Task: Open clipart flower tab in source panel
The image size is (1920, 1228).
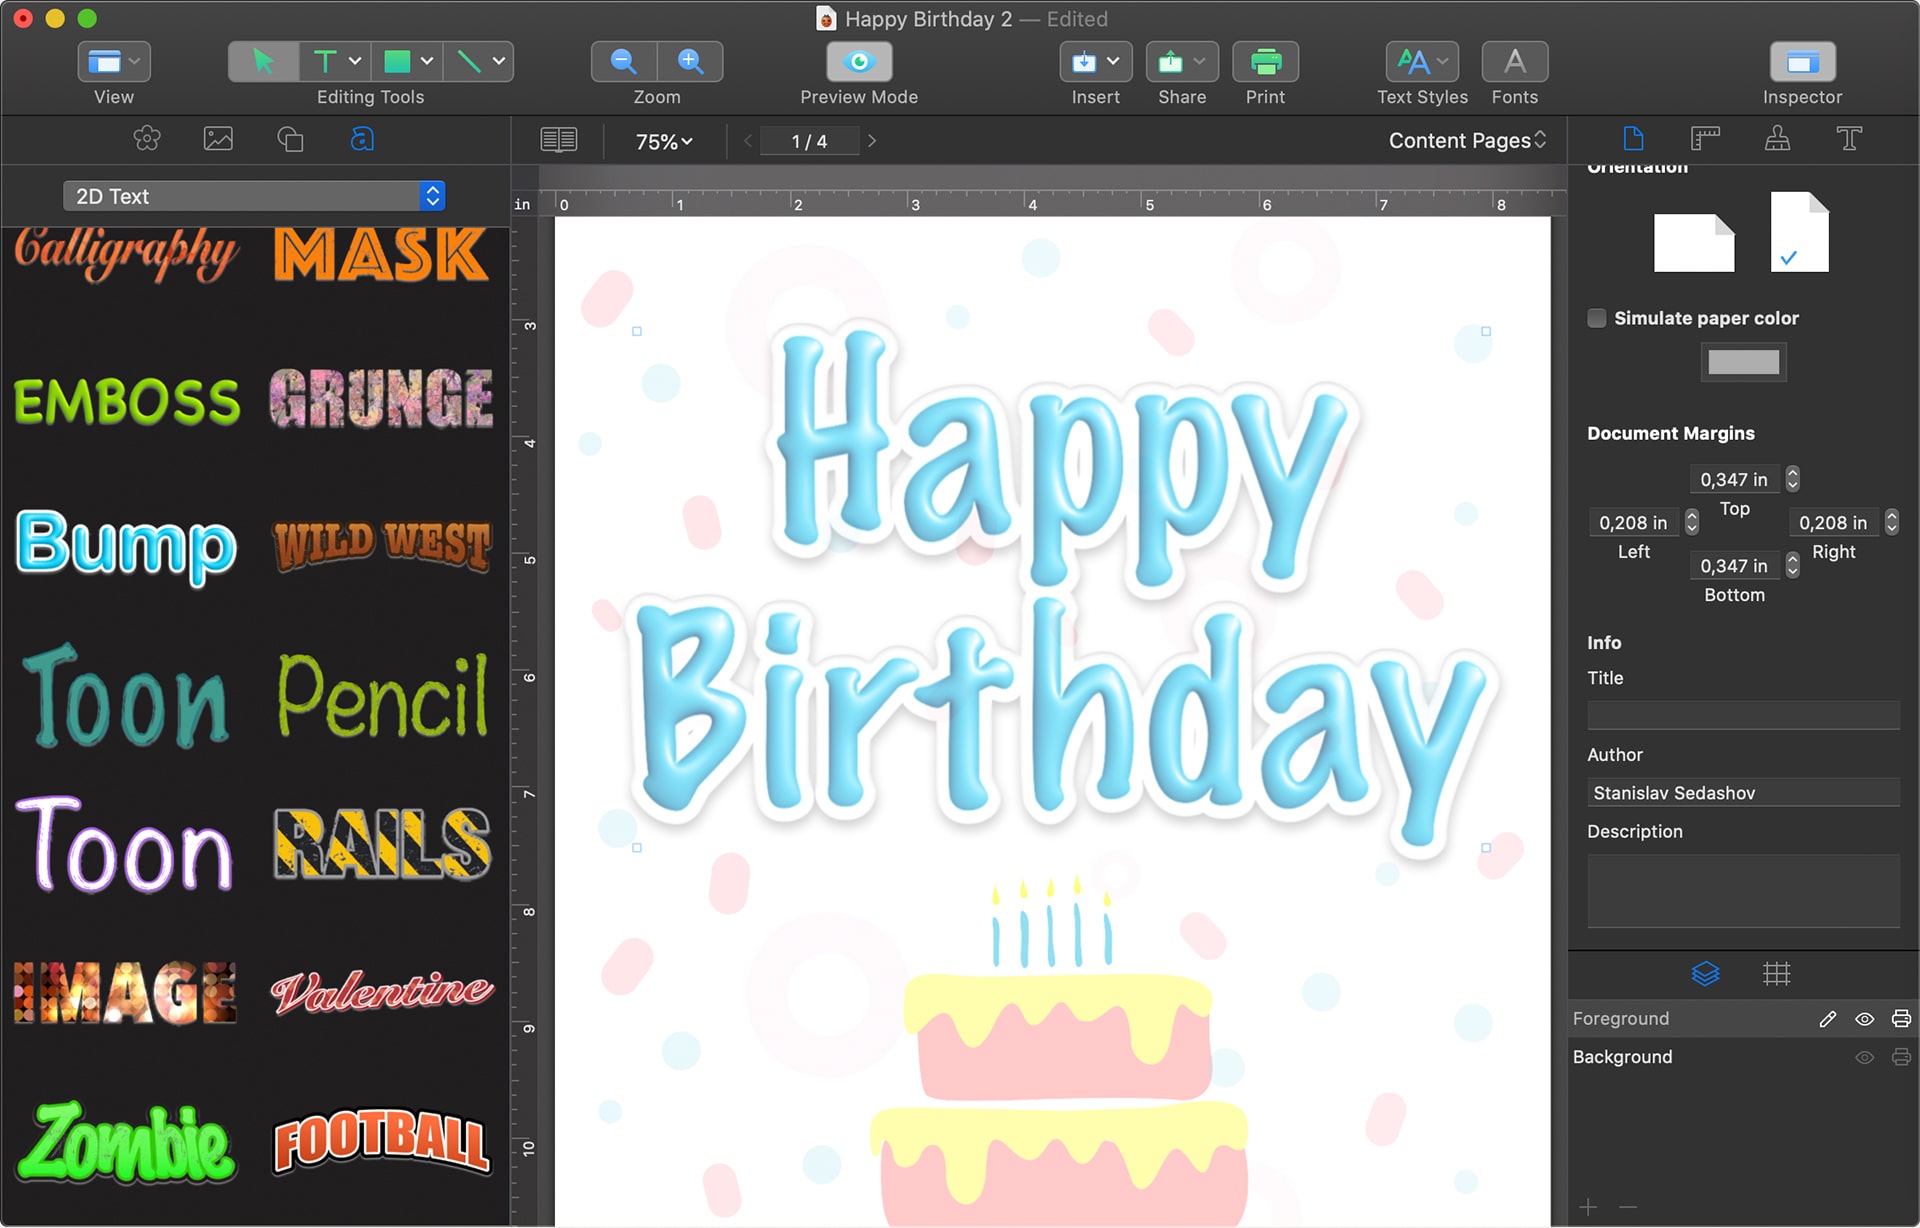Action: click(x=147, y=139)
